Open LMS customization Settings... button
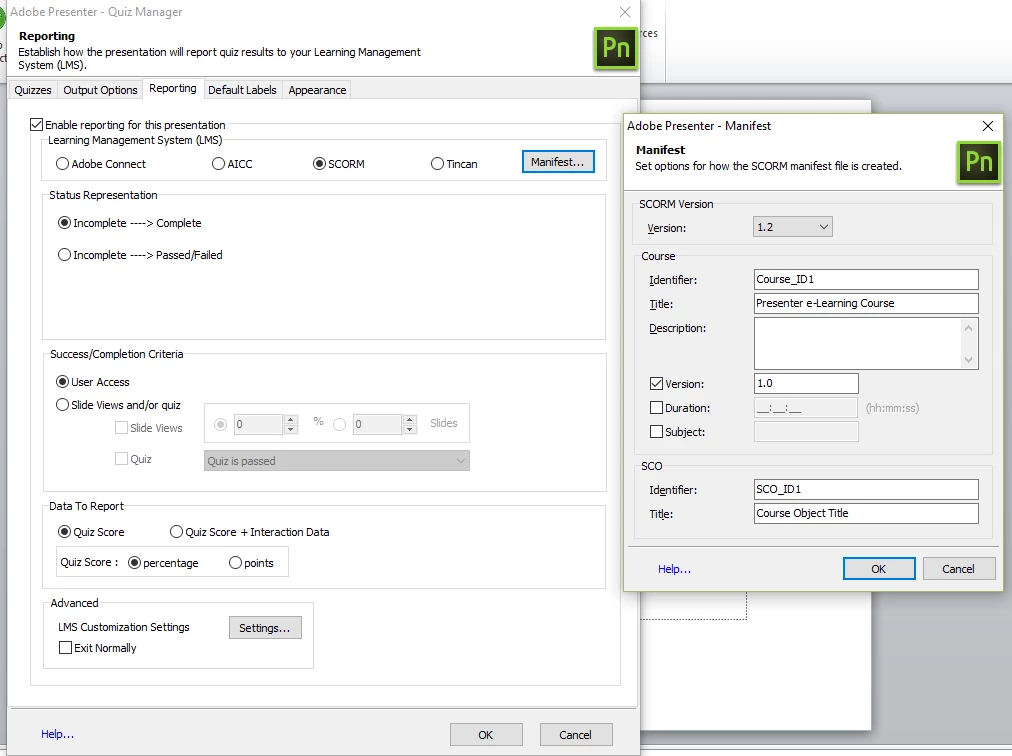1012x756 pixels. coord(265,628)
